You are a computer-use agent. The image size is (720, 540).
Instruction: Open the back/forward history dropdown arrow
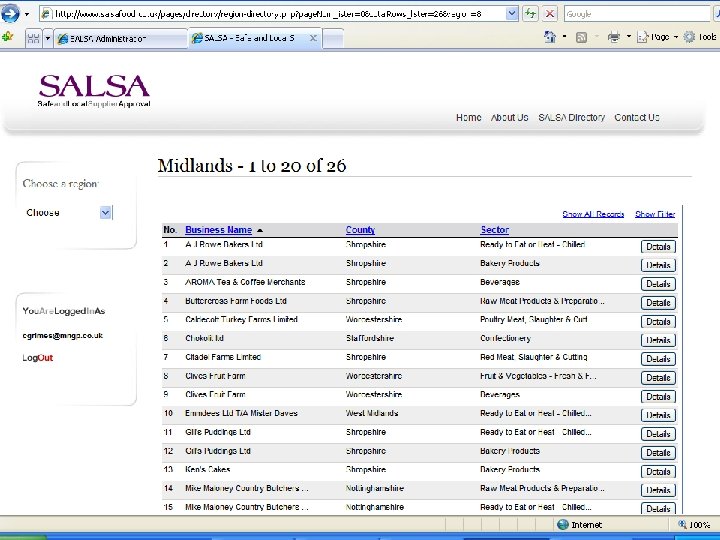point(27,14)
